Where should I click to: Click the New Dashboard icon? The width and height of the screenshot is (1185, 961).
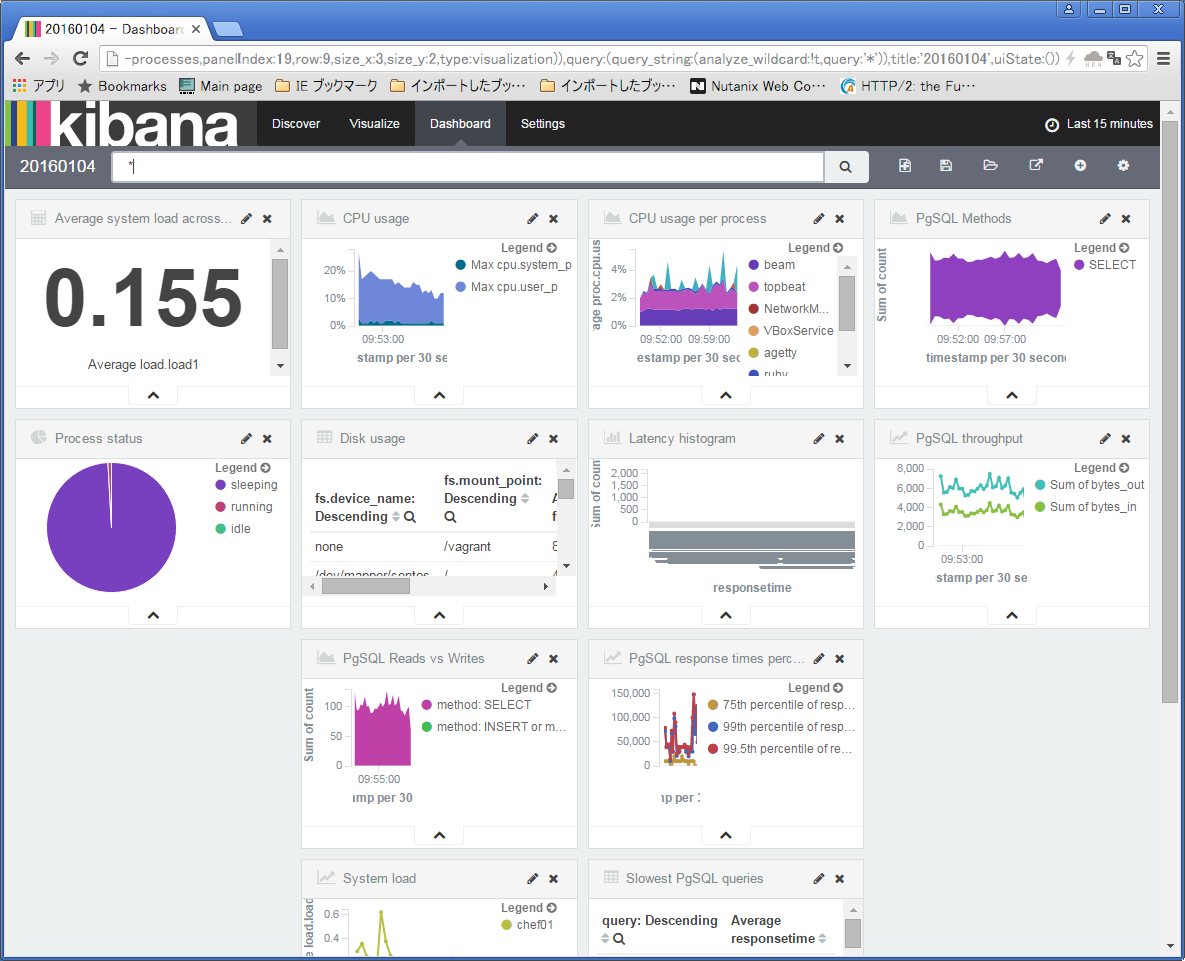click(905, 165)
